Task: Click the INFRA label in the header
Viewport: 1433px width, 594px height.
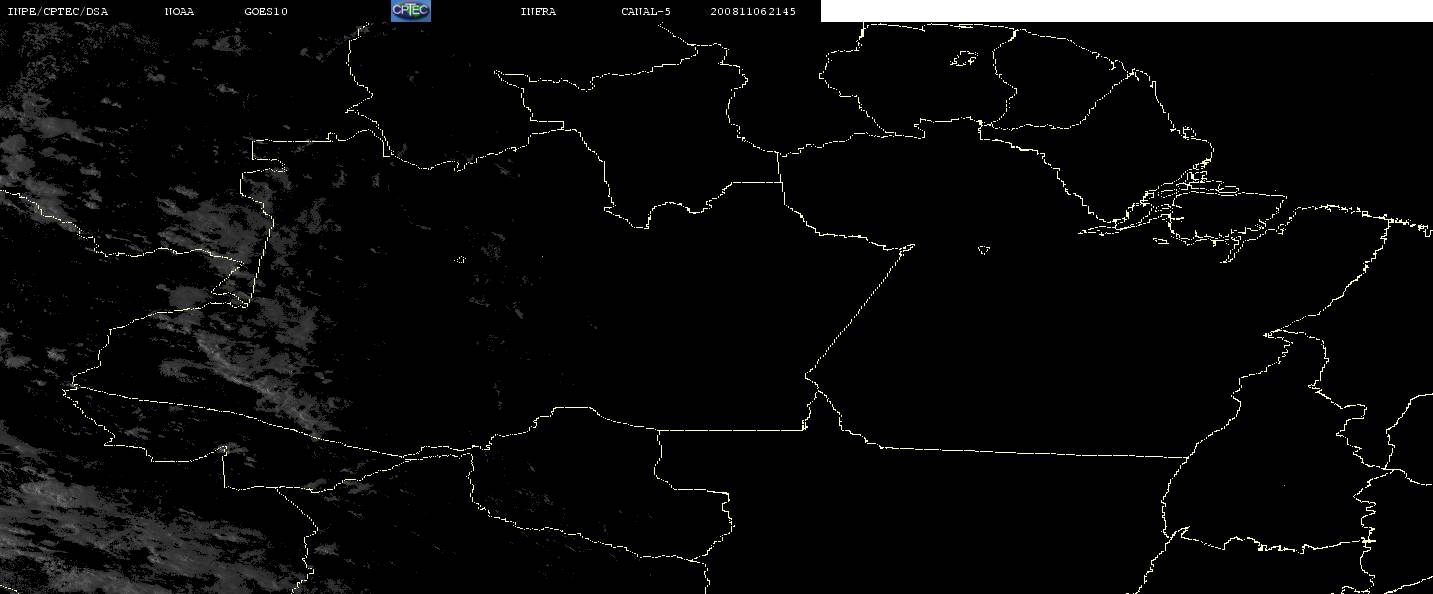Action: point(538,11)
